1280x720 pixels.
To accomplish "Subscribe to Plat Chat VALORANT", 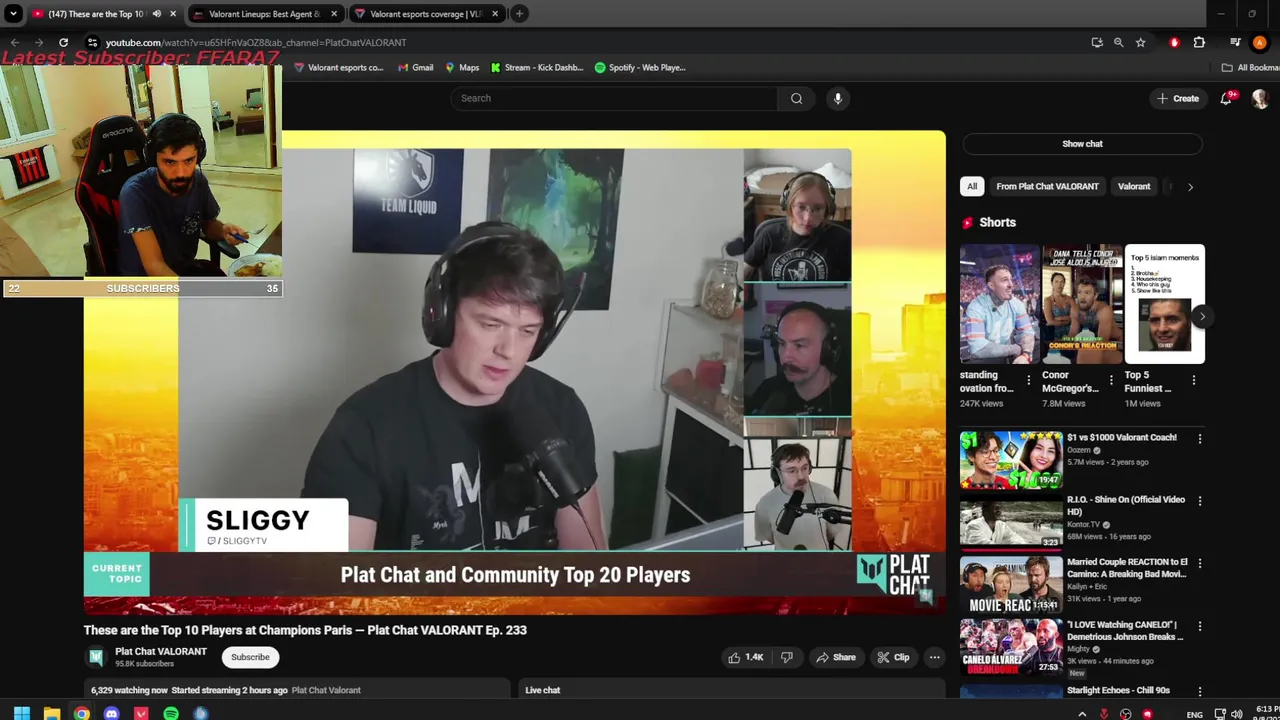I will (250, 657).
